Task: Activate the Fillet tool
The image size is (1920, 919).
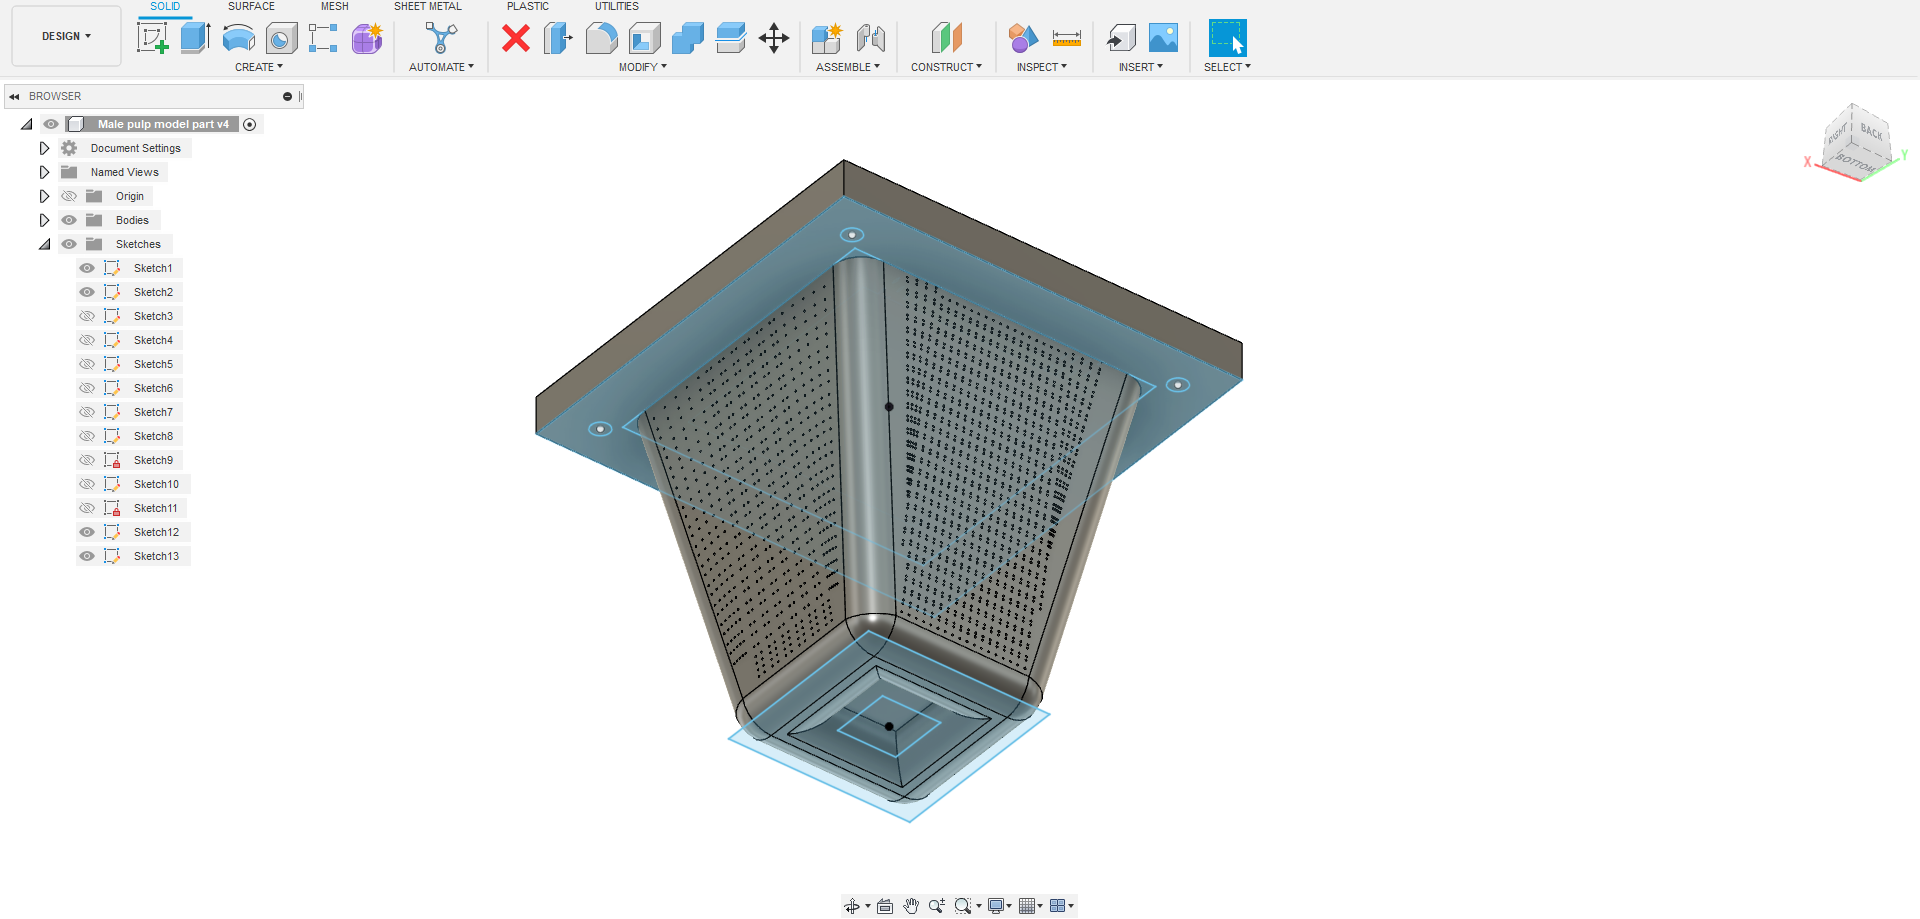Action: pos(601,38)
